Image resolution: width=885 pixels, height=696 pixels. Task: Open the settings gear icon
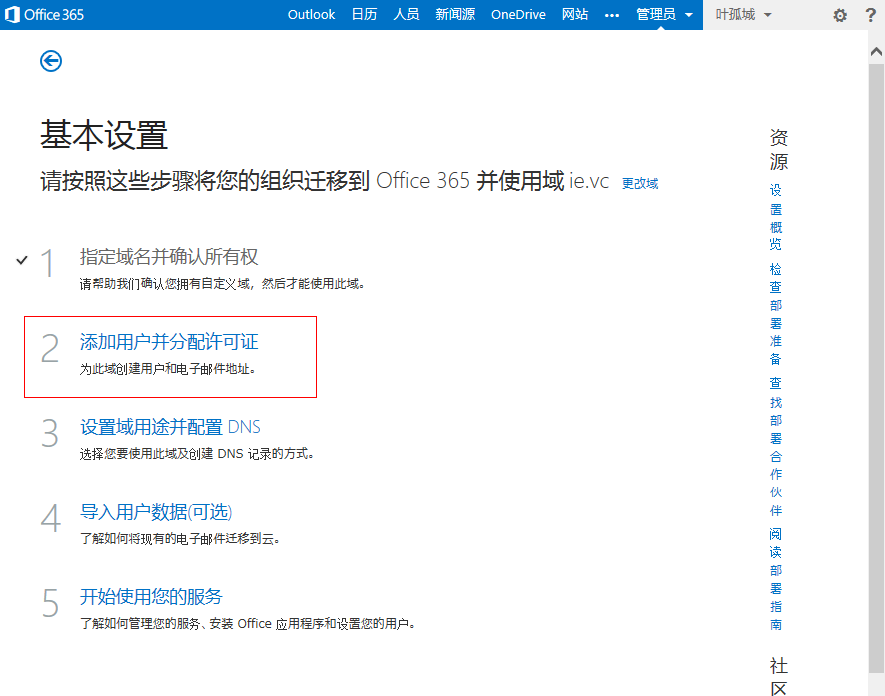click(840, 15)
